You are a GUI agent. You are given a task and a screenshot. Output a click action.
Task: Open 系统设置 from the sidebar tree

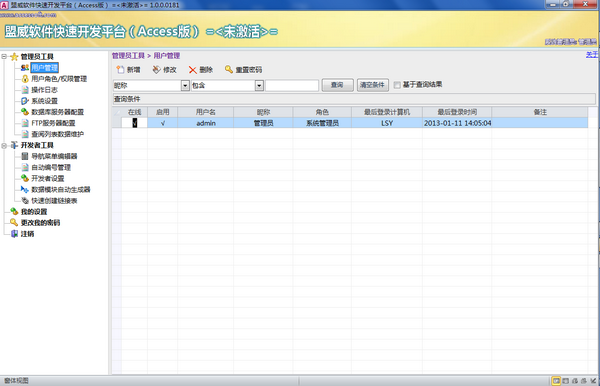coord(44,101)
